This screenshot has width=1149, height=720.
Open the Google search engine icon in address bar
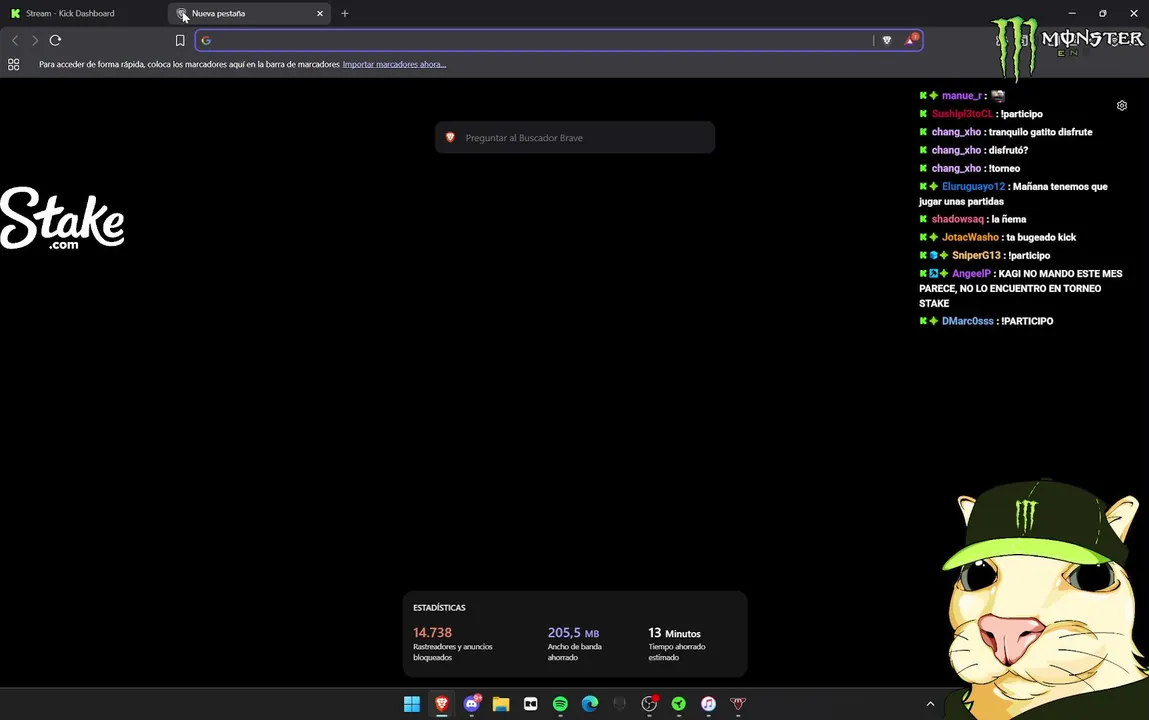(206, 40)
